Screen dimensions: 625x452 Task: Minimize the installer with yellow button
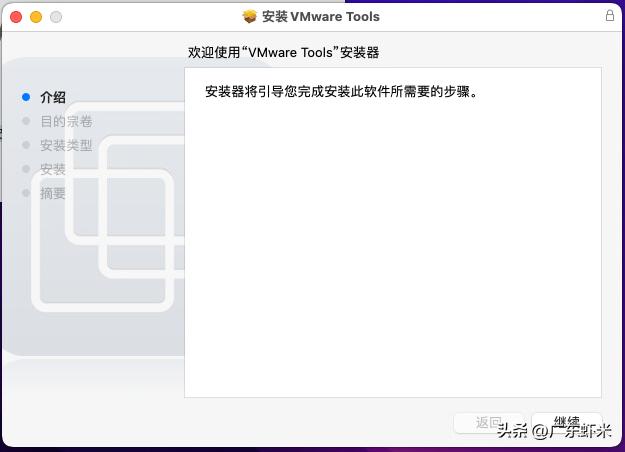tap(36, 17)
